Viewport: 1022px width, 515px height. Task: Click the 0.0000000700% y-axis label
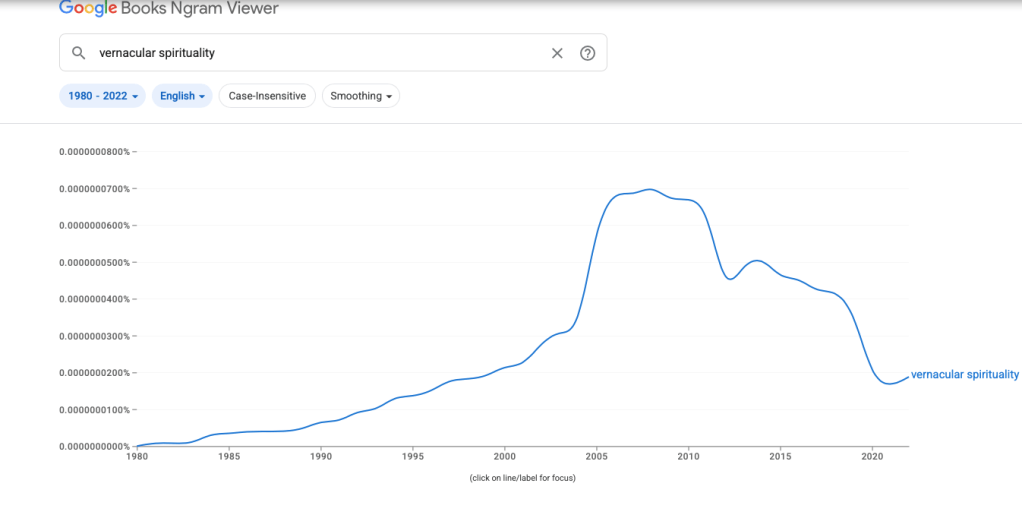(94, 189)
